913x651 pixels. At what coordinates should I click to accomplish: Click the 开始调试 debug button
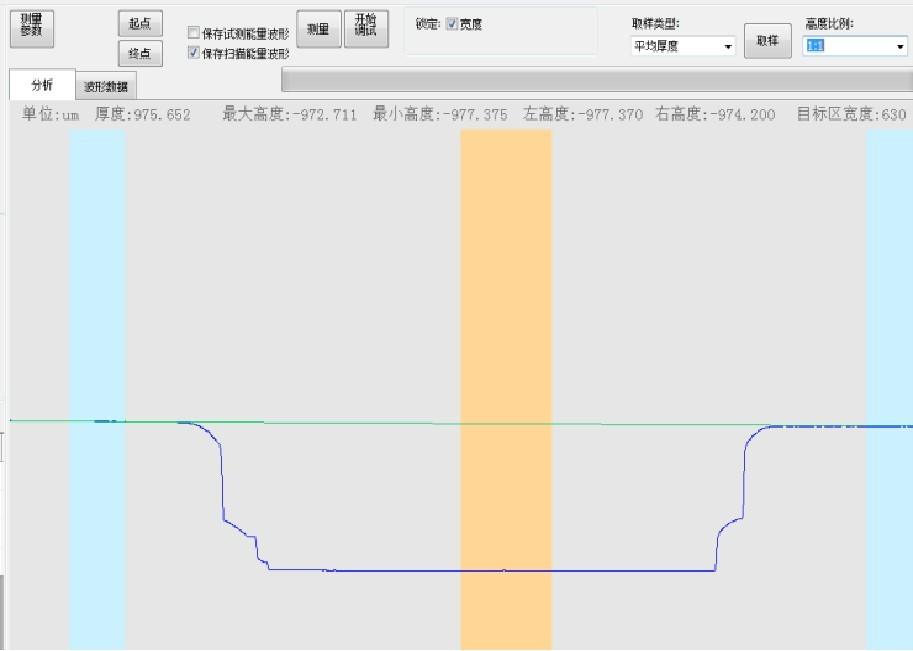[x=366, y=30]
